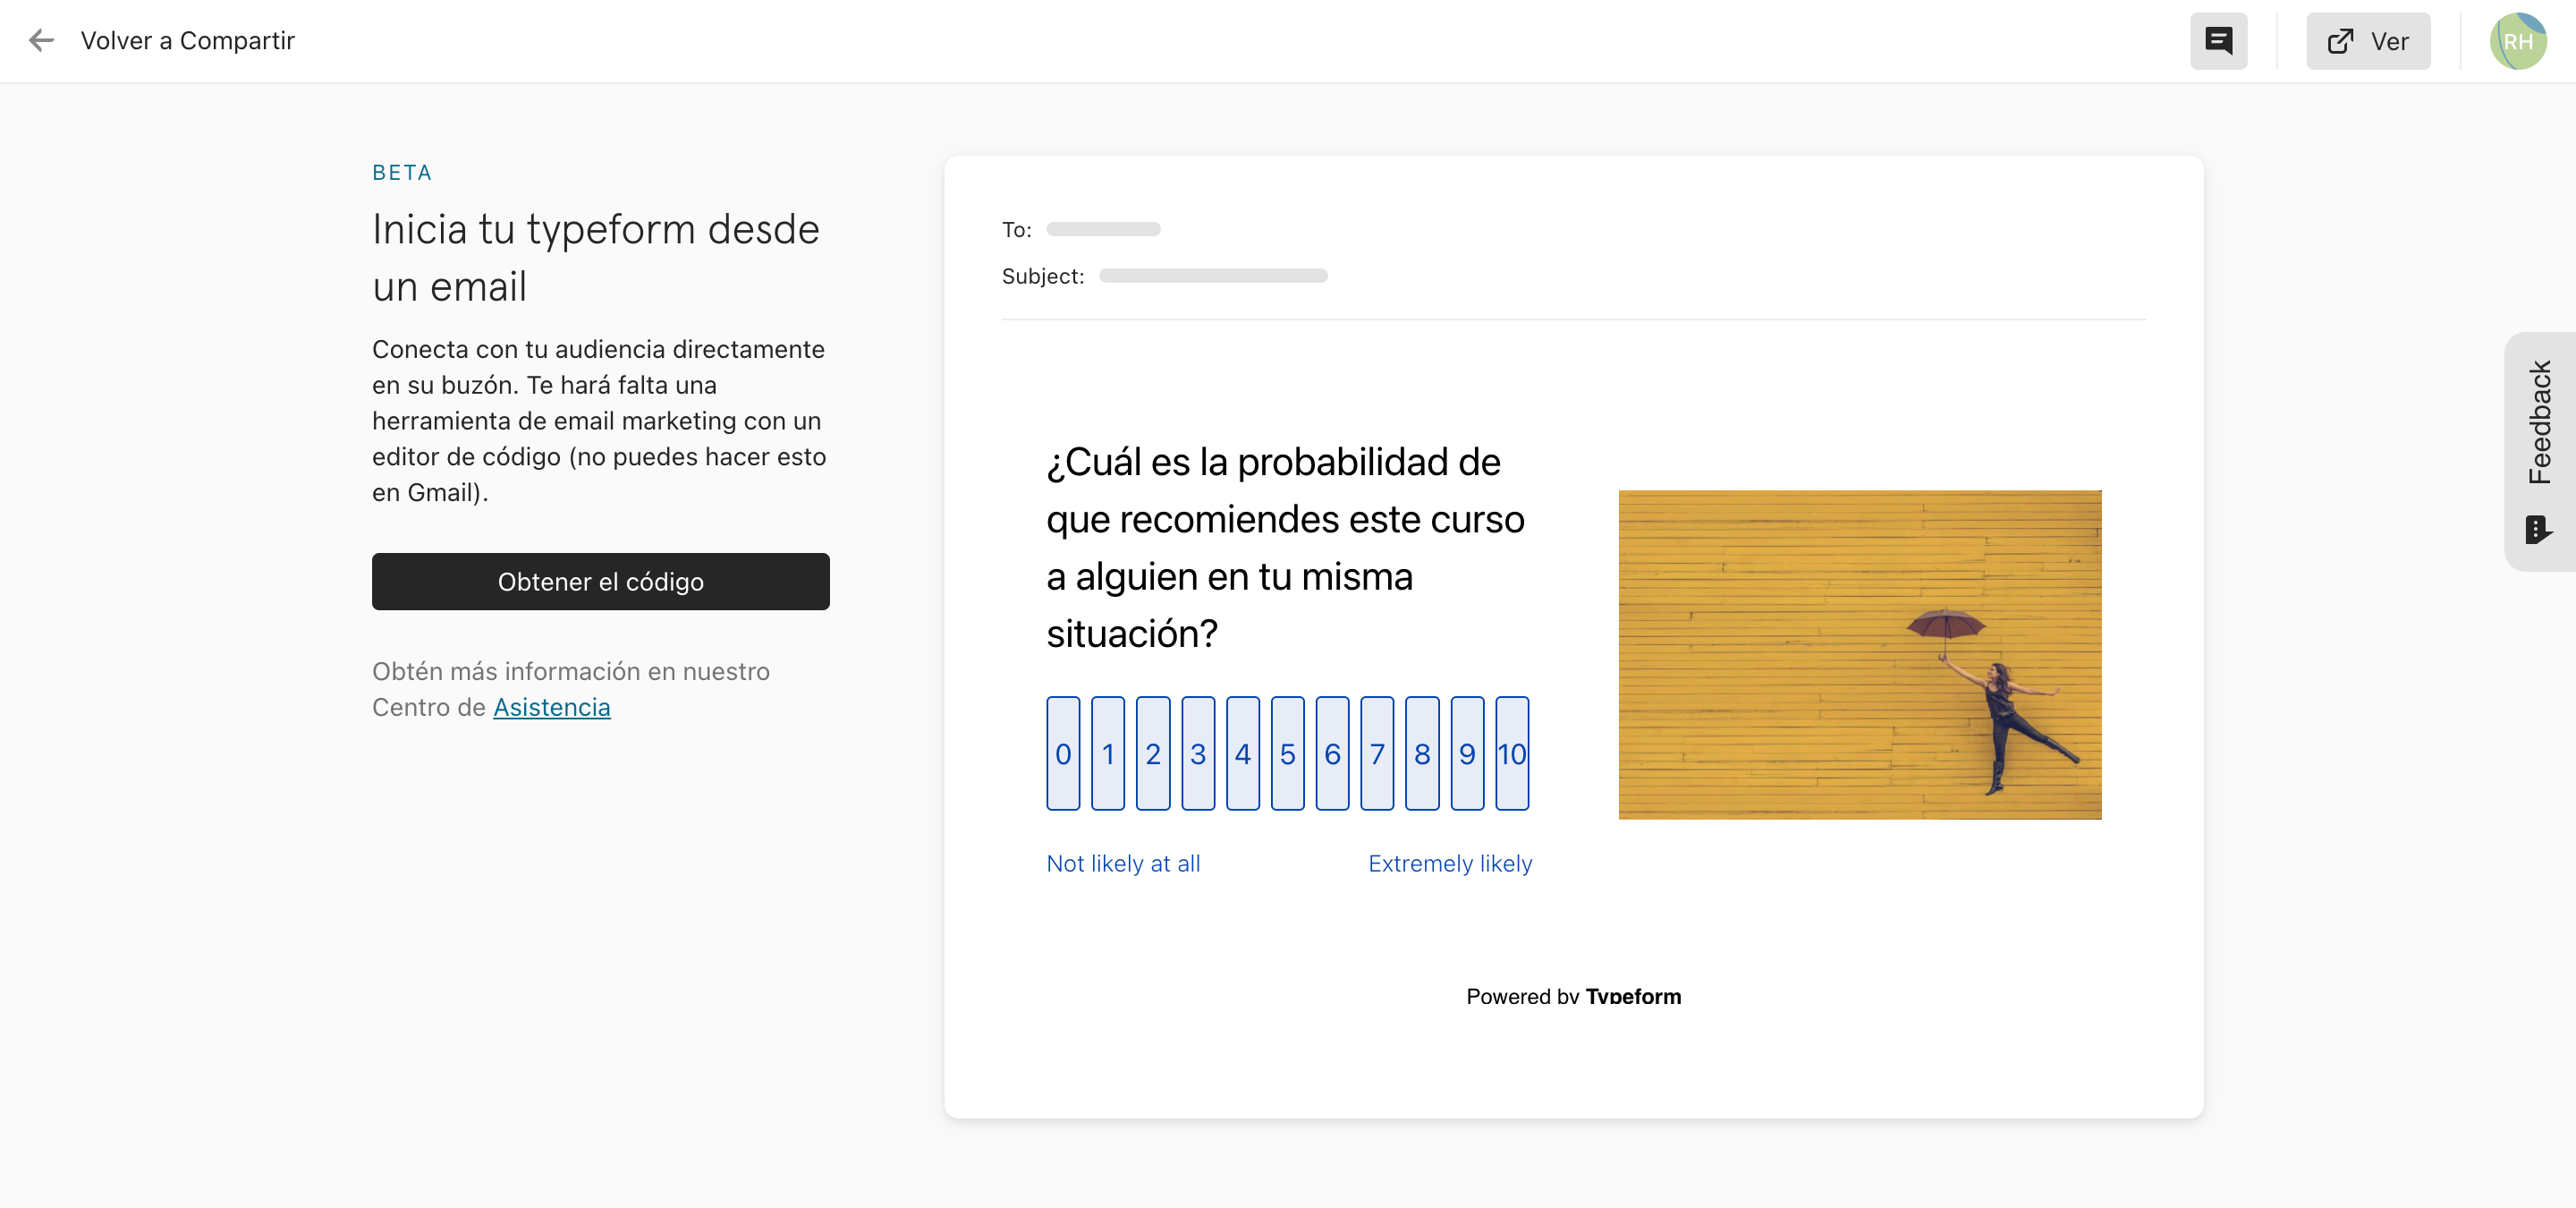Click the 'Not likely at all' label
Screen dimensions: 2576x1208
coord(1123,863)
